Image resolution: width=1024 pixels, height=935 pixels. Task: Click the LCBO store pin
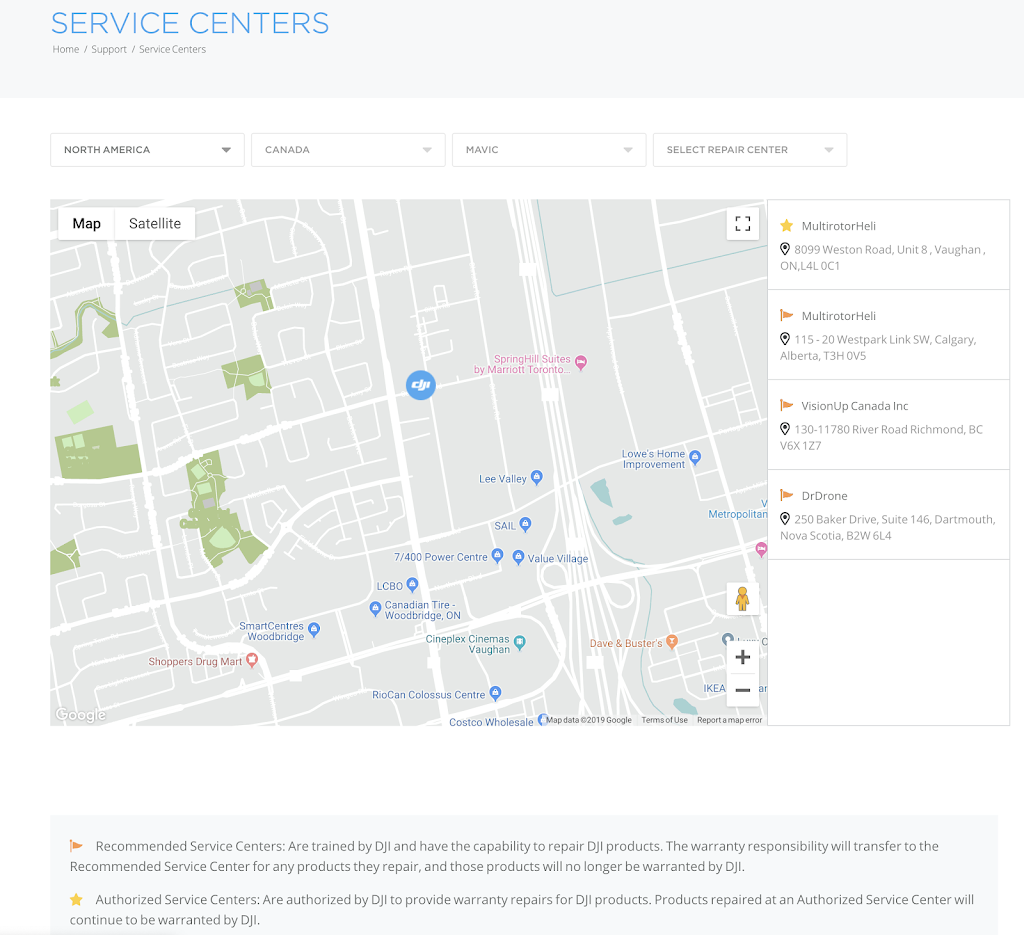tap(412, 584)
